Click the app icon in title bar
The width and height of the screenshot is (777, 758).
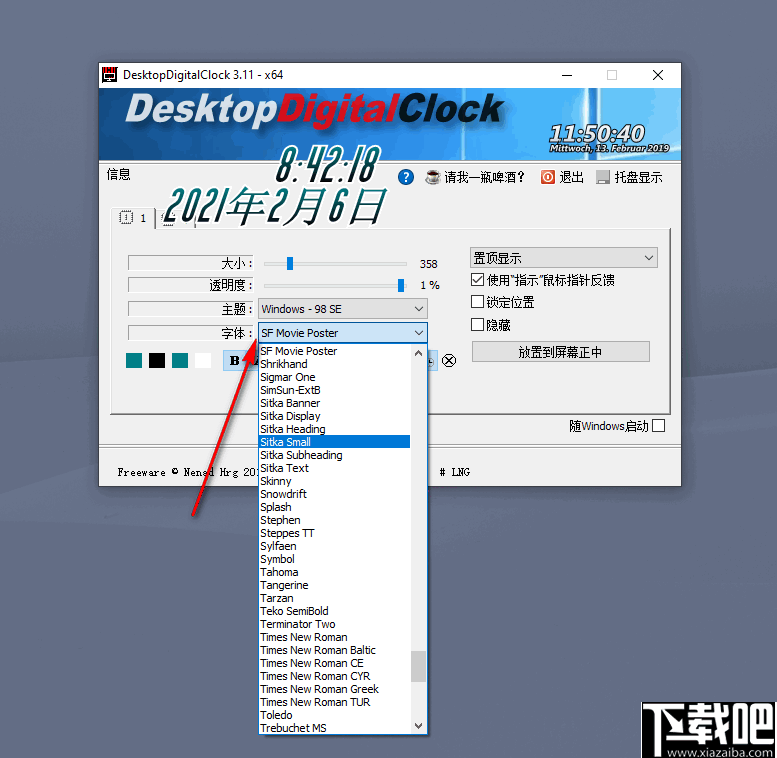110,75
